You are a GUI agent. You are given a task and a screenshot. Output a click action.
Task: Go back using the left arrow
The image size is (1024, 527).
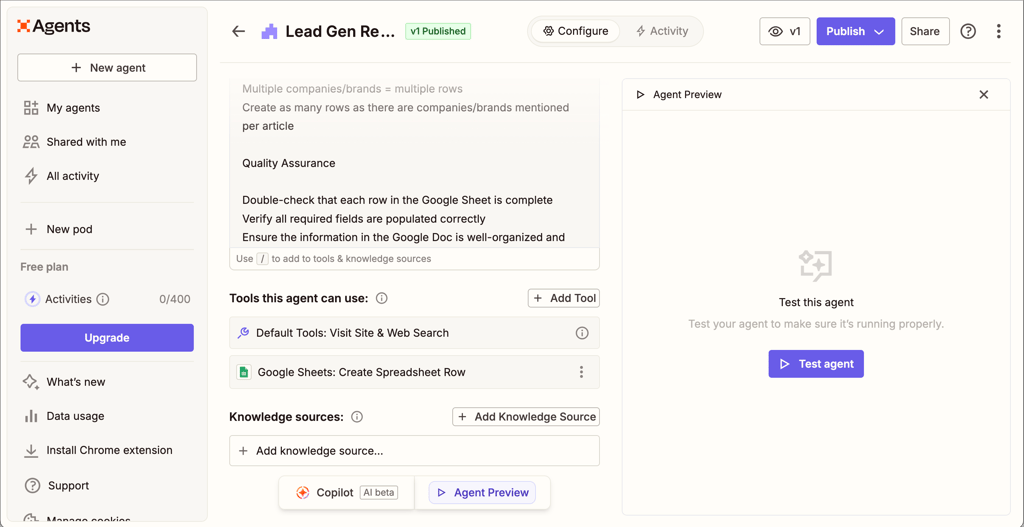coord(238,31)
